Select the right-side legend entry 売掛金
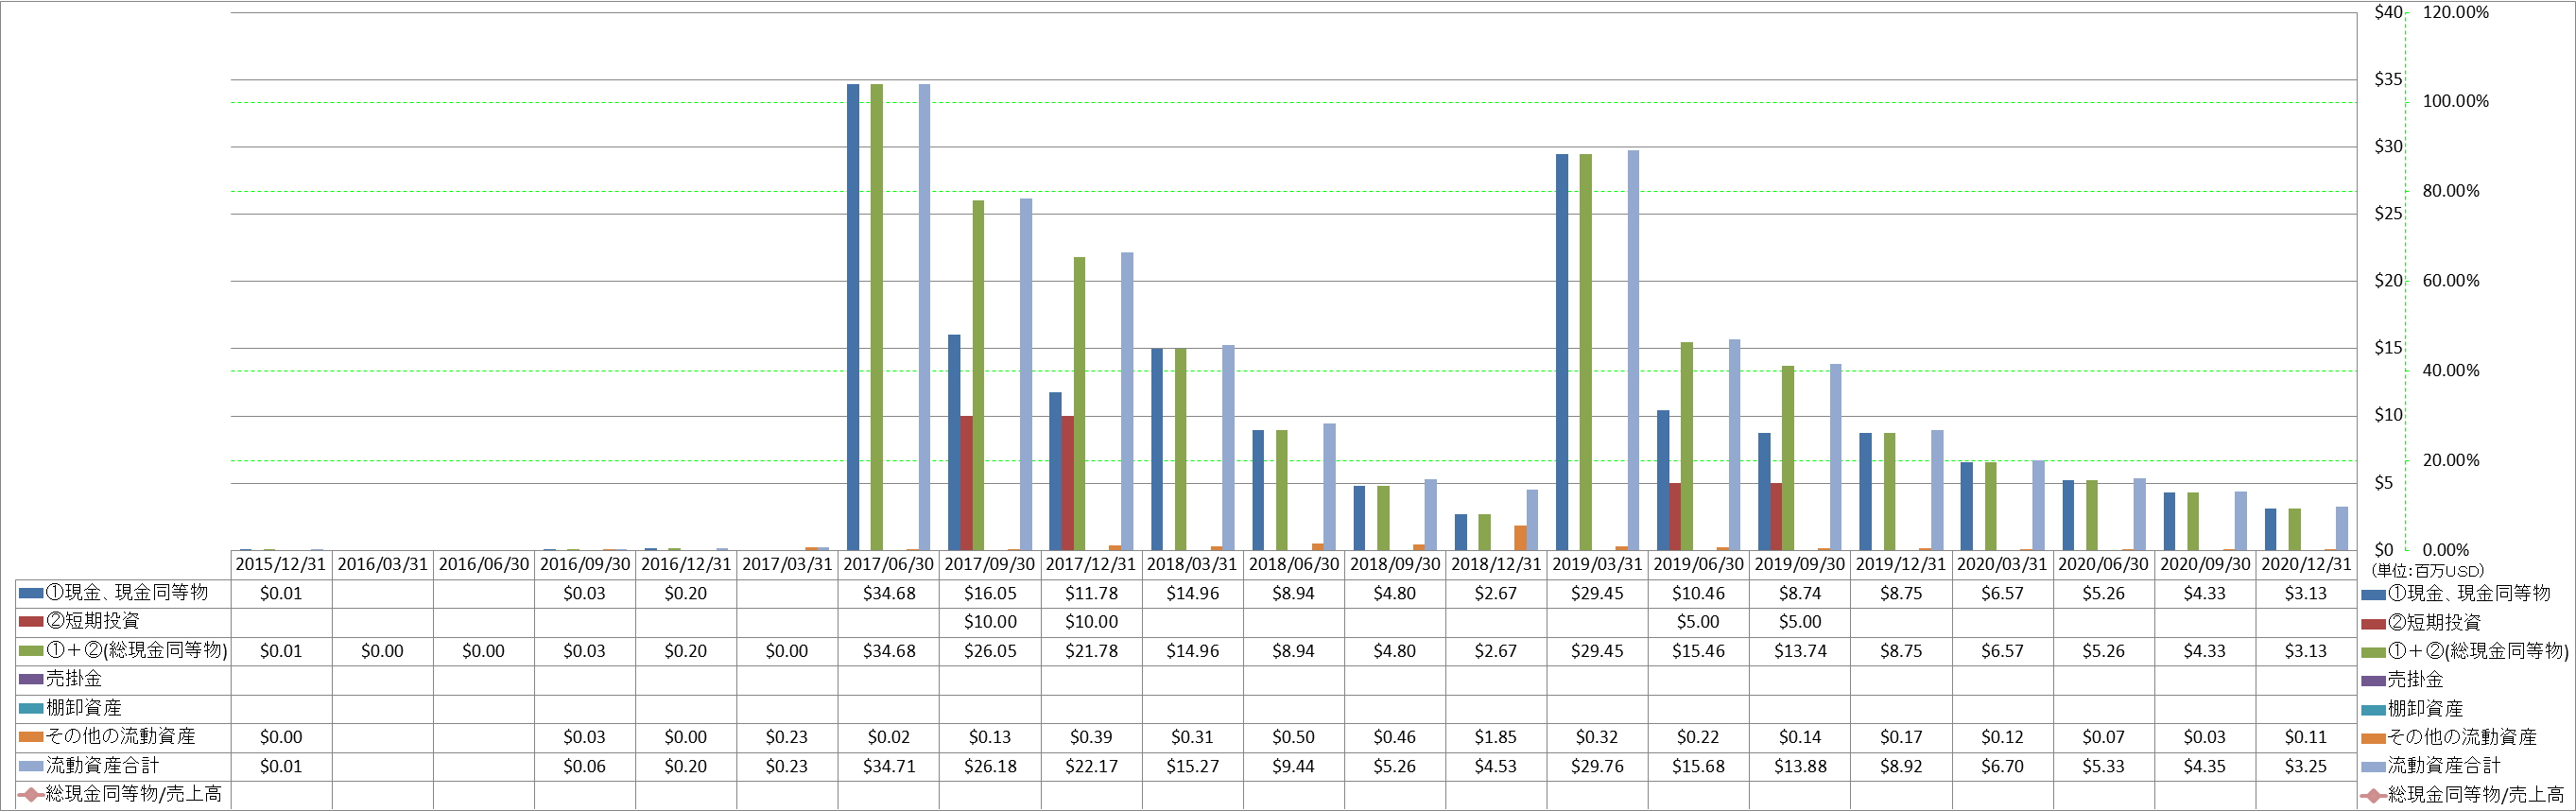This screenshot has width=2576, height=811. (2402, 680)
